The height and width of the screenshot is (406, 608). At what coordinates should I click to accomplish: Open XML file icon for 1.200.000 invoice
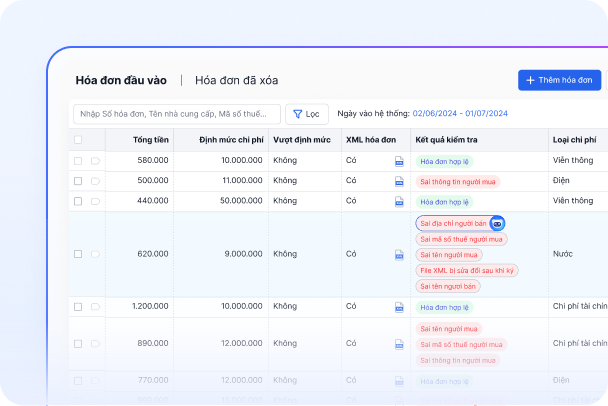pos(399,308)
